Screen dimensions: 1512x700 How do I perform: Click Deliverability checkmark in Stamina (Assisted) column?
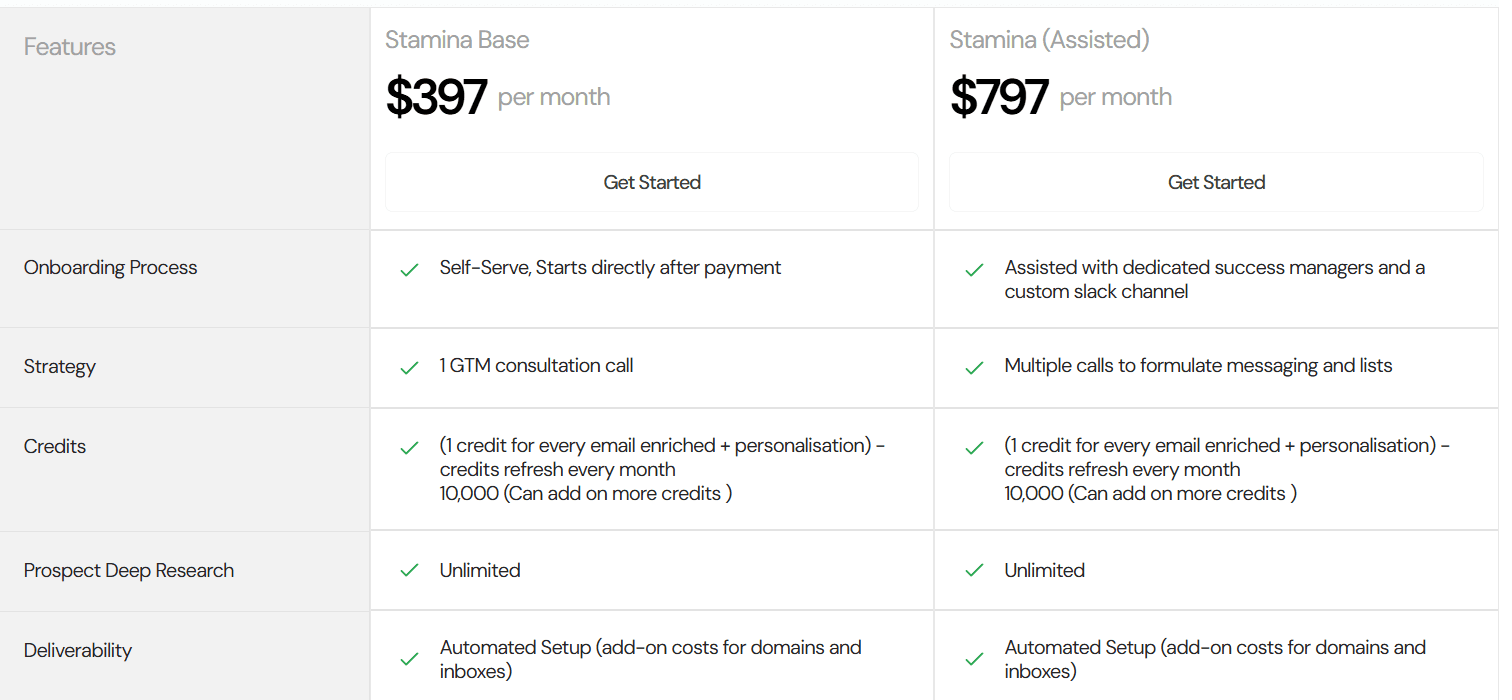coord(974,659)
